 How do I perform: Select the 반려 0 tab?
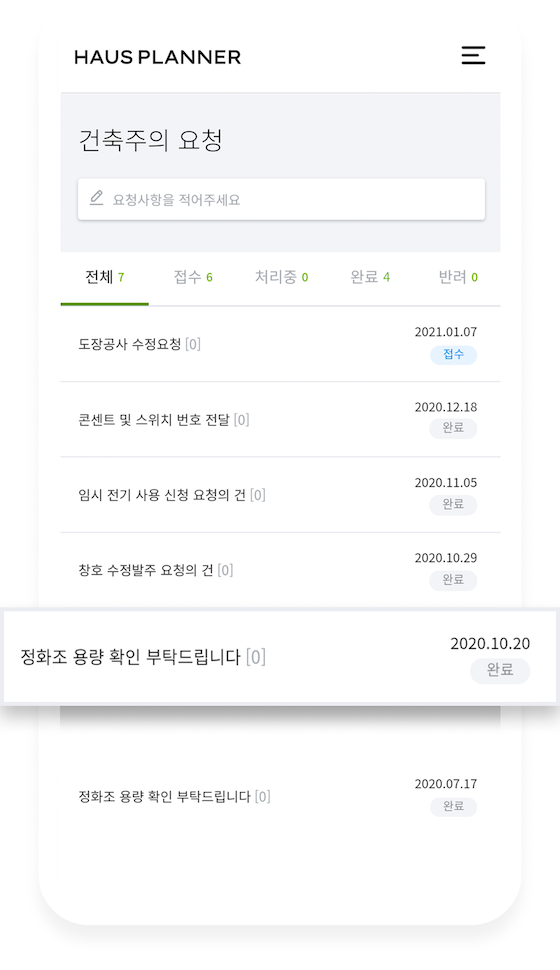point(458,277)
